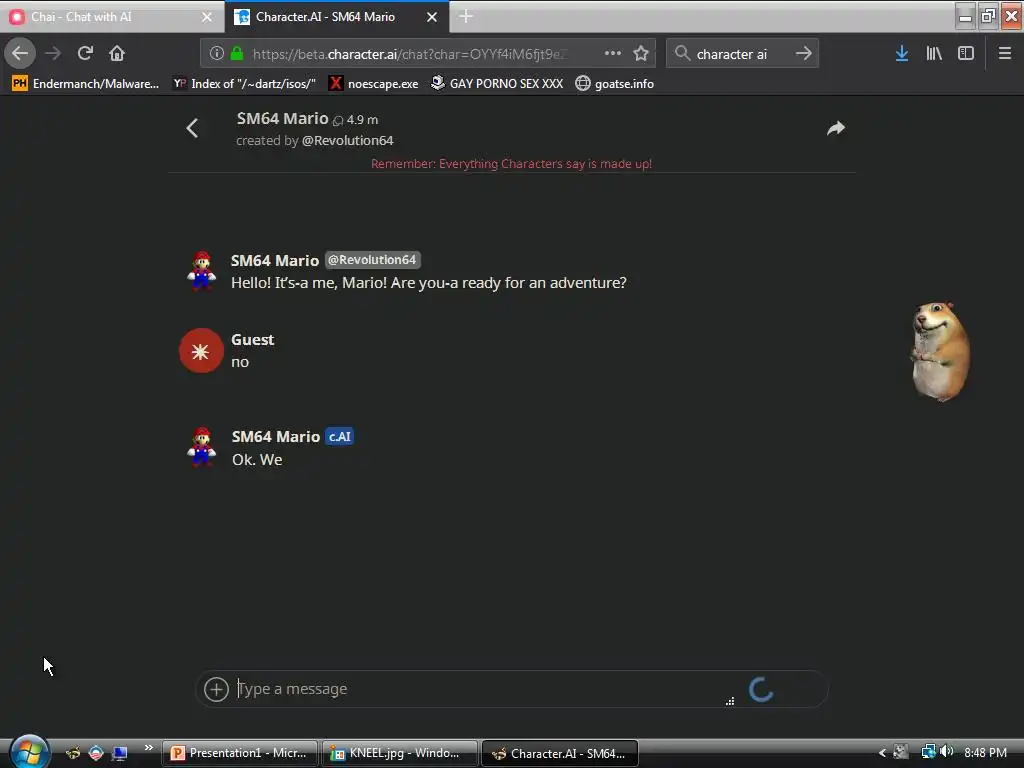Image resolution: width=1024 pixels, height=768 pixels.
Task: Open the Windows Start orb
Action: [x=29, y=752]
